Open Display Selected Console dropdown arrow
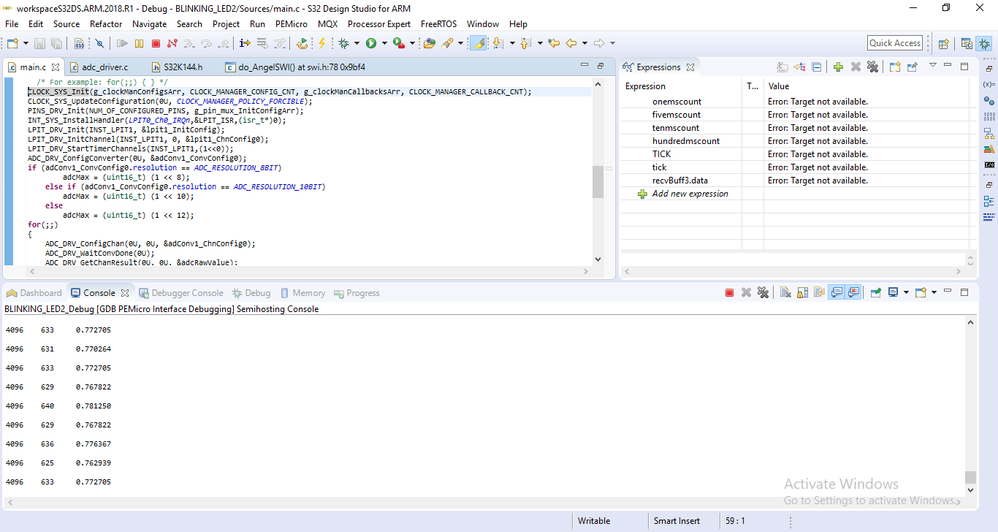 [906, 293]
